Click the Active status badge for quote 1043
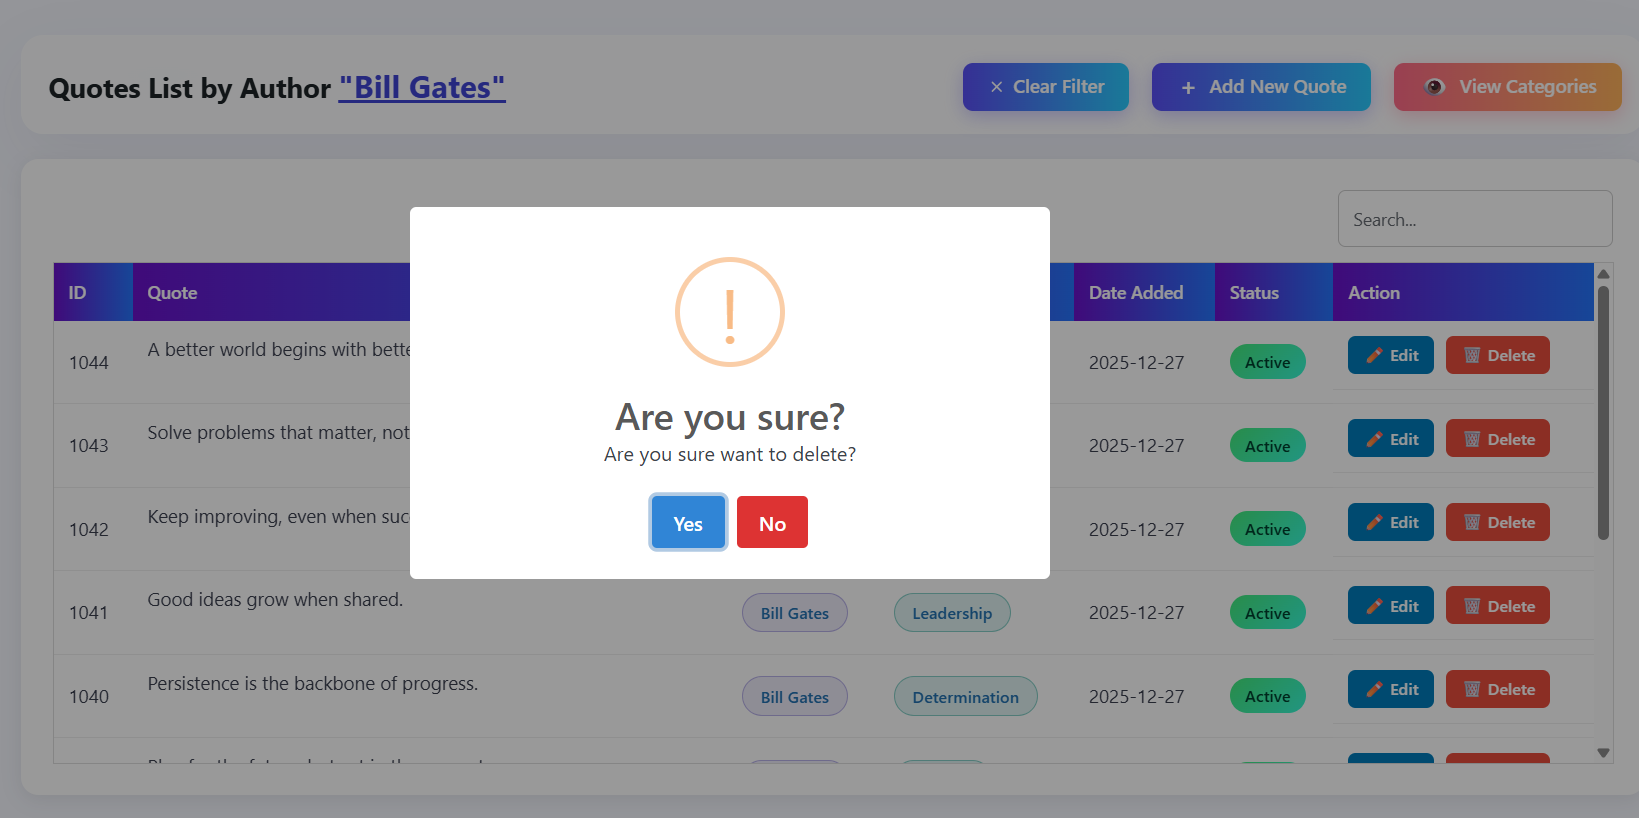 click(x=1267, y=446)
